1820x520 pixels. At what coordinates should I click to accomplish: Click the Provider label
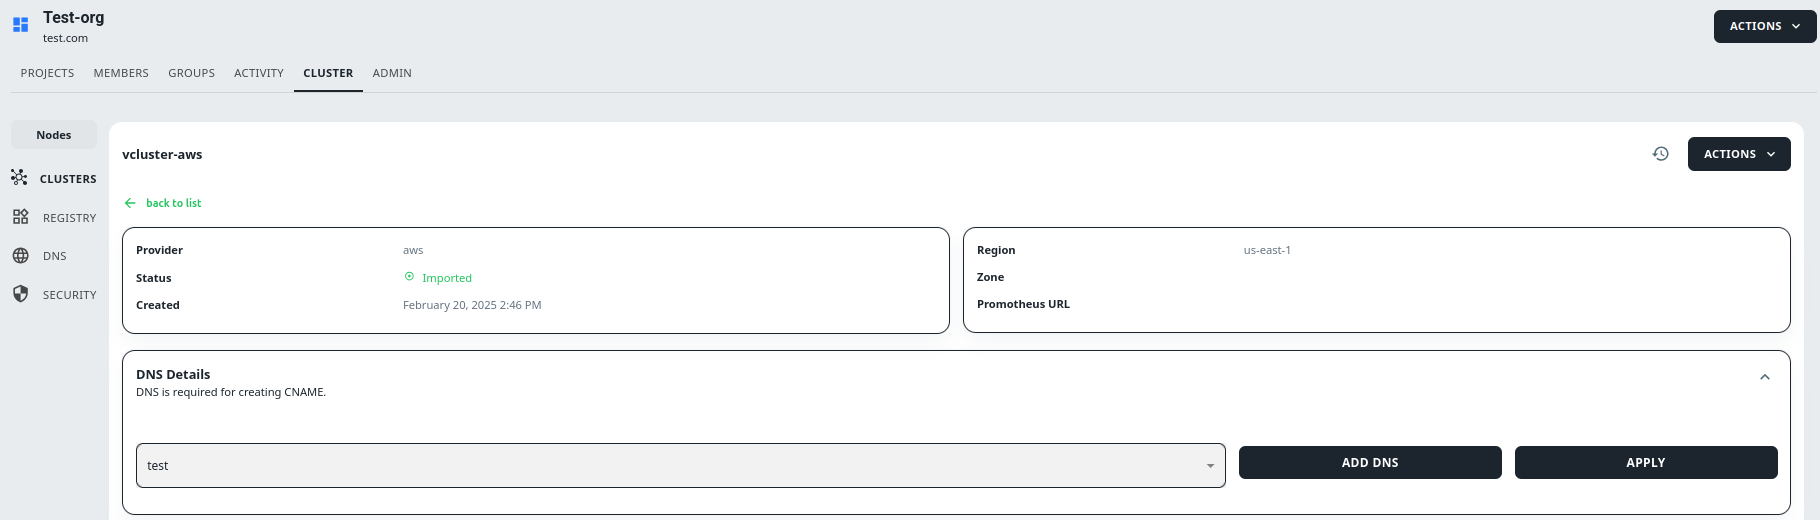(159, 250)
